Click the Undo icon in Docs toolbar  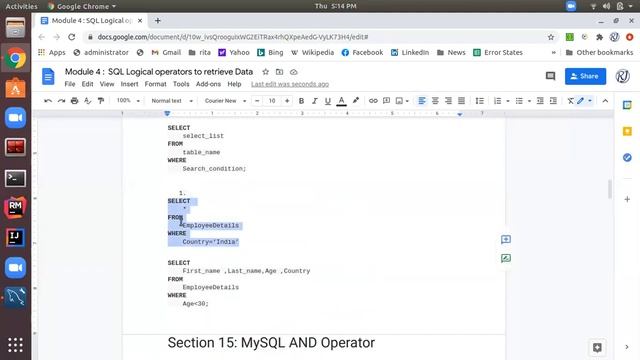(x=48, y=101)
